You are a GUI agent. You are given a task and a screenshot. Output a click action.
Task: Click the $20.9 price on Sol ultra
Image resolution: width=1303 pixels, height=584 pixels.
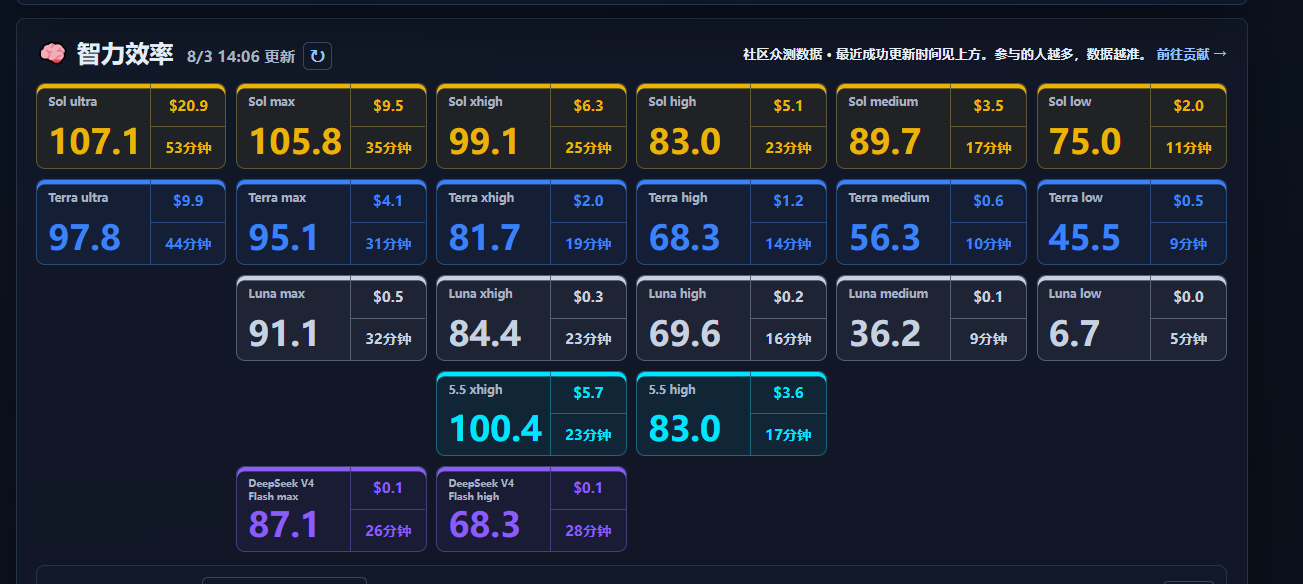coord(188,106)
